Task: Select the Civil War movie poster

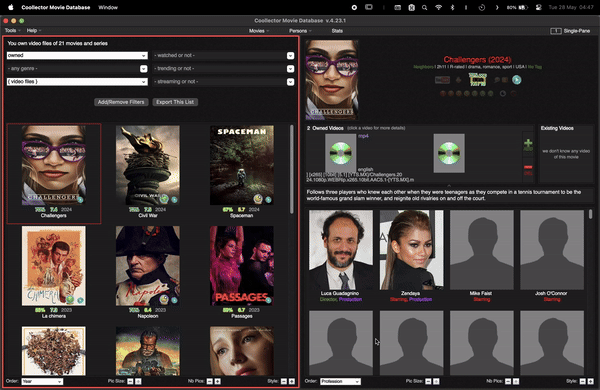Action: (x=148, y=165)
